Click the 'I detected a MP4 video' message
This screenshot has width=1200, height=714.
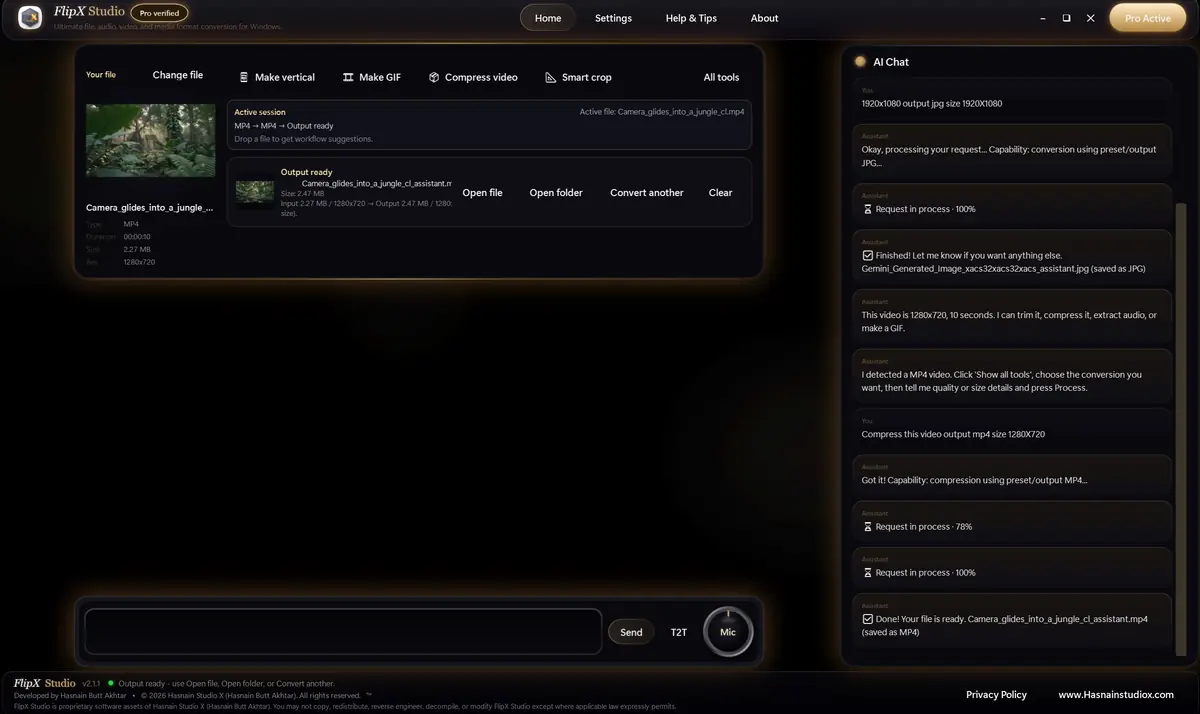point(1001,381)
